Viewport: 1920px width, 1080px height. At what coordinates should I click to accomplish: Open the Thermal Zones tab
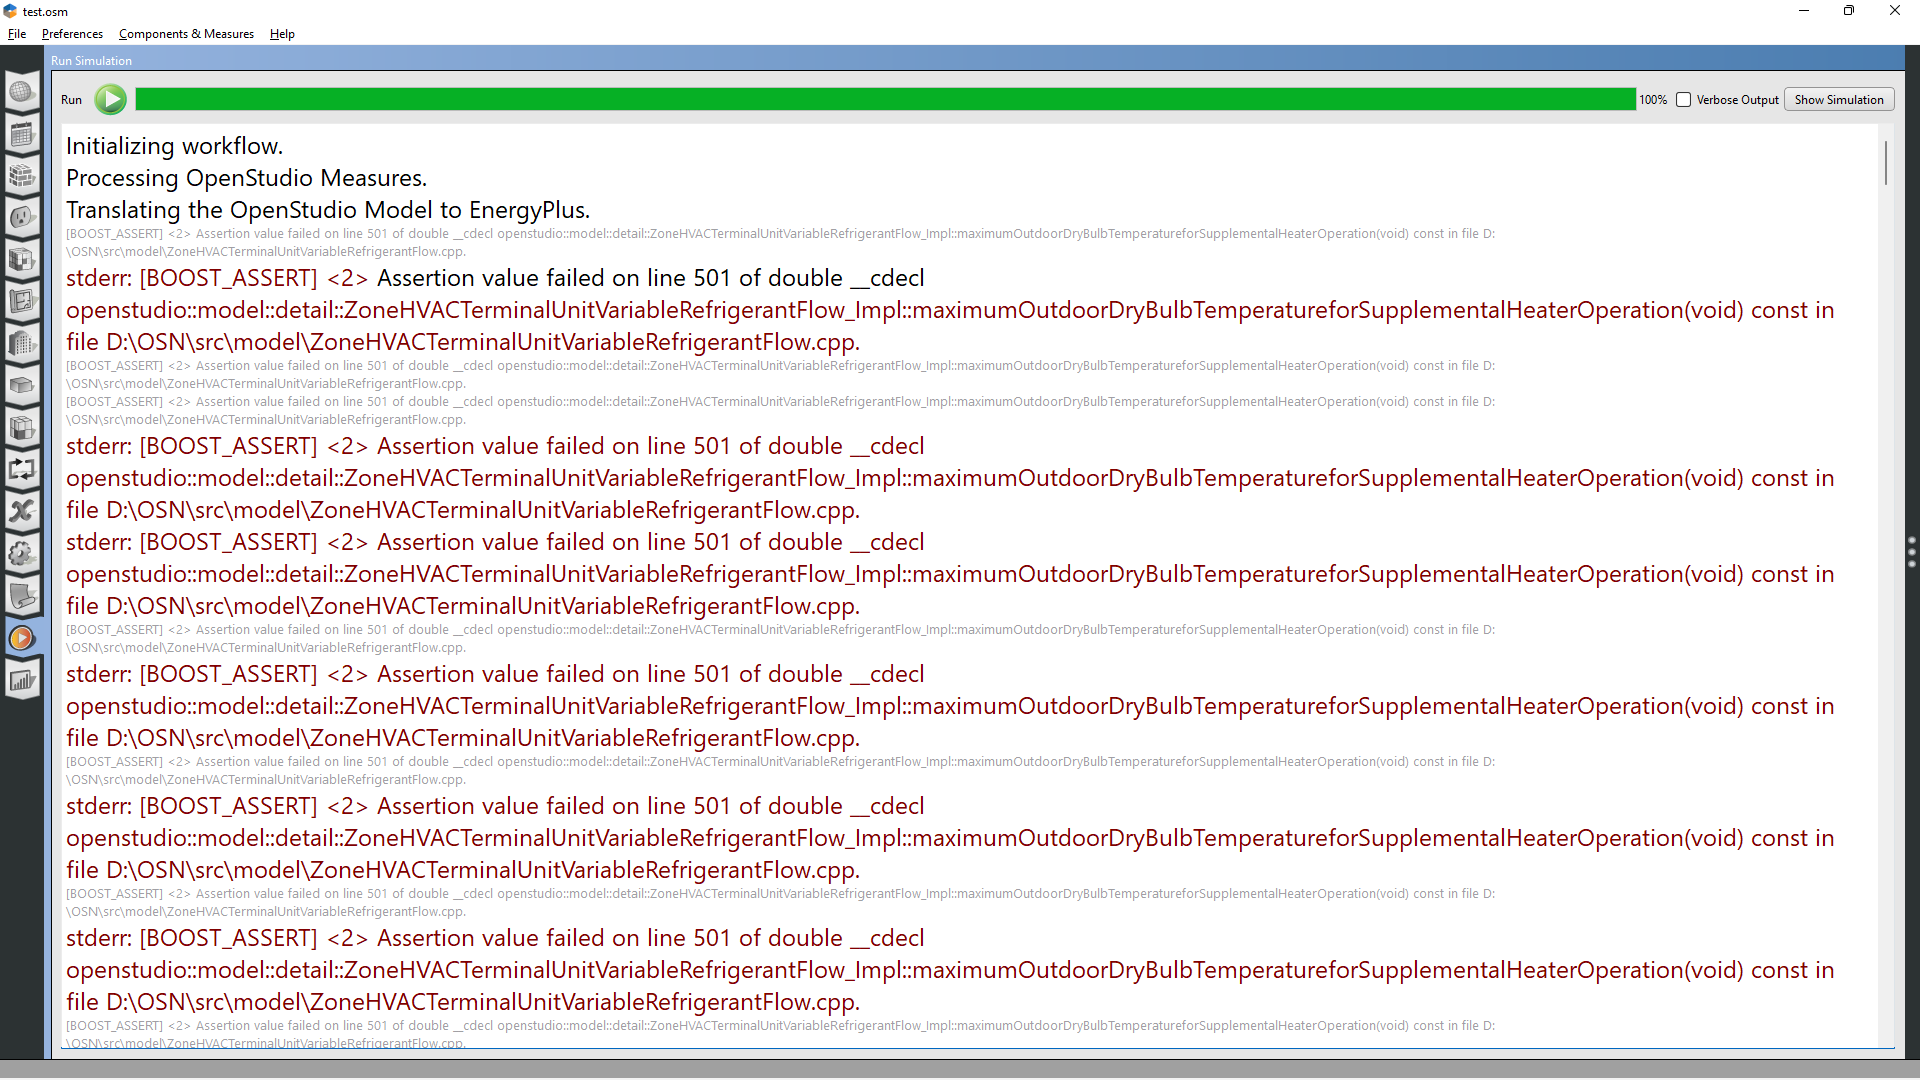tap(21, 427)
